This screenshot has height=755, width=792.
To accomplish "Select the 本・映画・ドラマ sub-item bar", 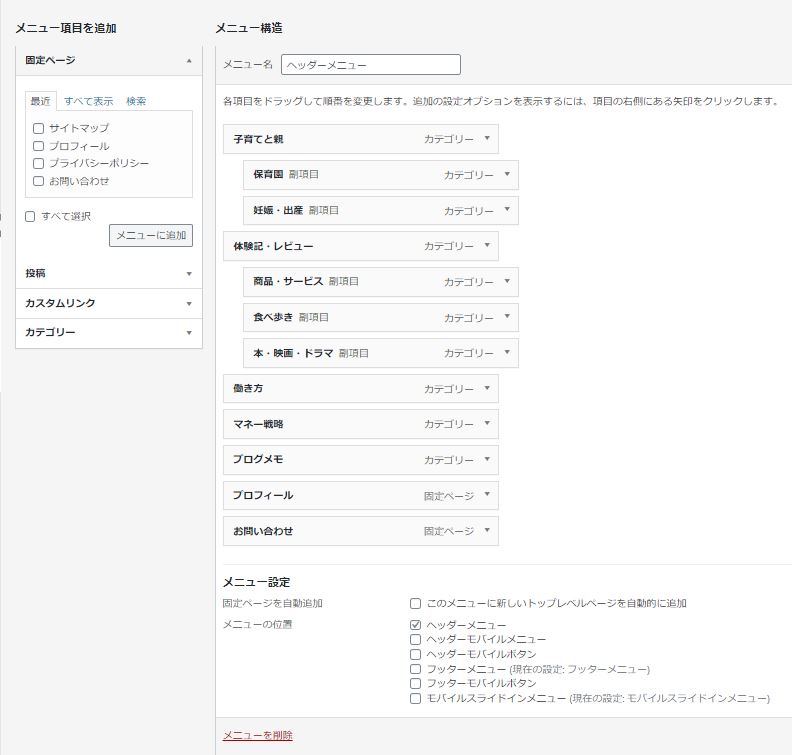I will 381,353.
